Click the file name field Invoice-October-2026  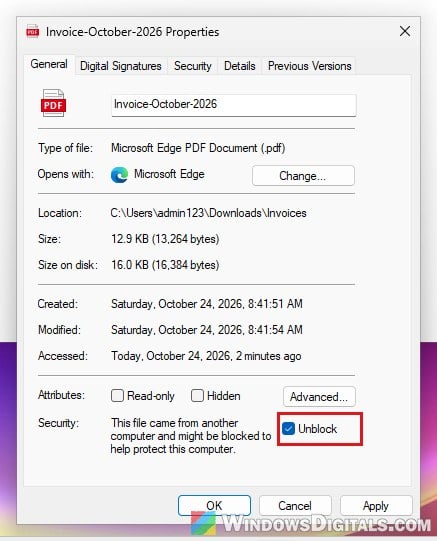click(234, 105)
